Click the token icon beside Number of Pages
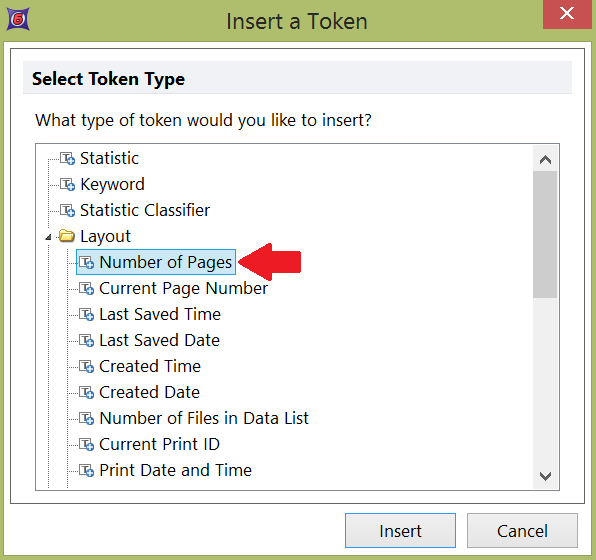This screenshot has width=596, height=560. (86, 262)
